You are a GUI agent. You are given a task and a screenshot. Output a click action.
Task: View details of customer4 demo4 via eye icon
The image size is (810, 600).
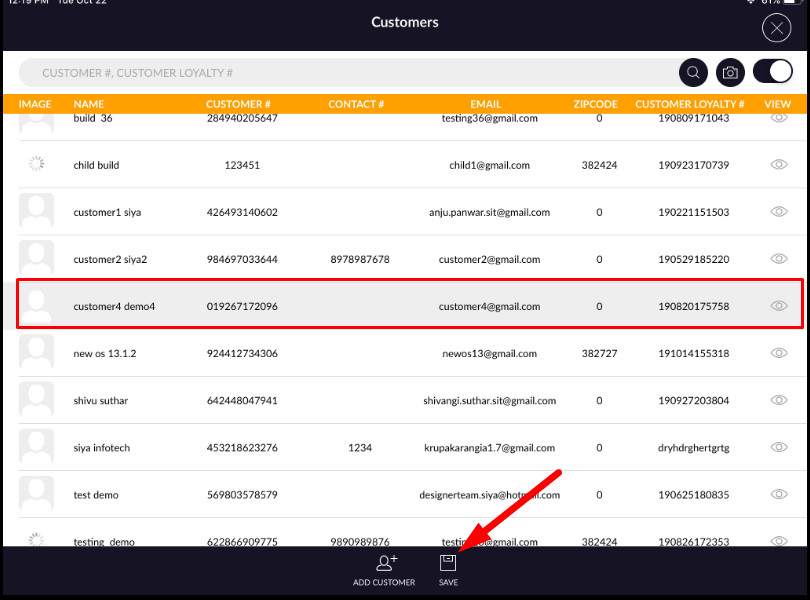tap(779, 305)
